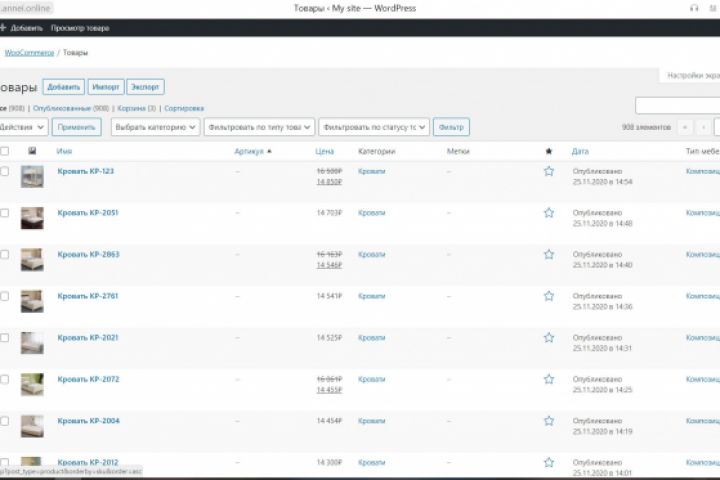Open the WooCommerce breadcrumb link
Viewport: 720px width, 480px height.
(29, 53)
